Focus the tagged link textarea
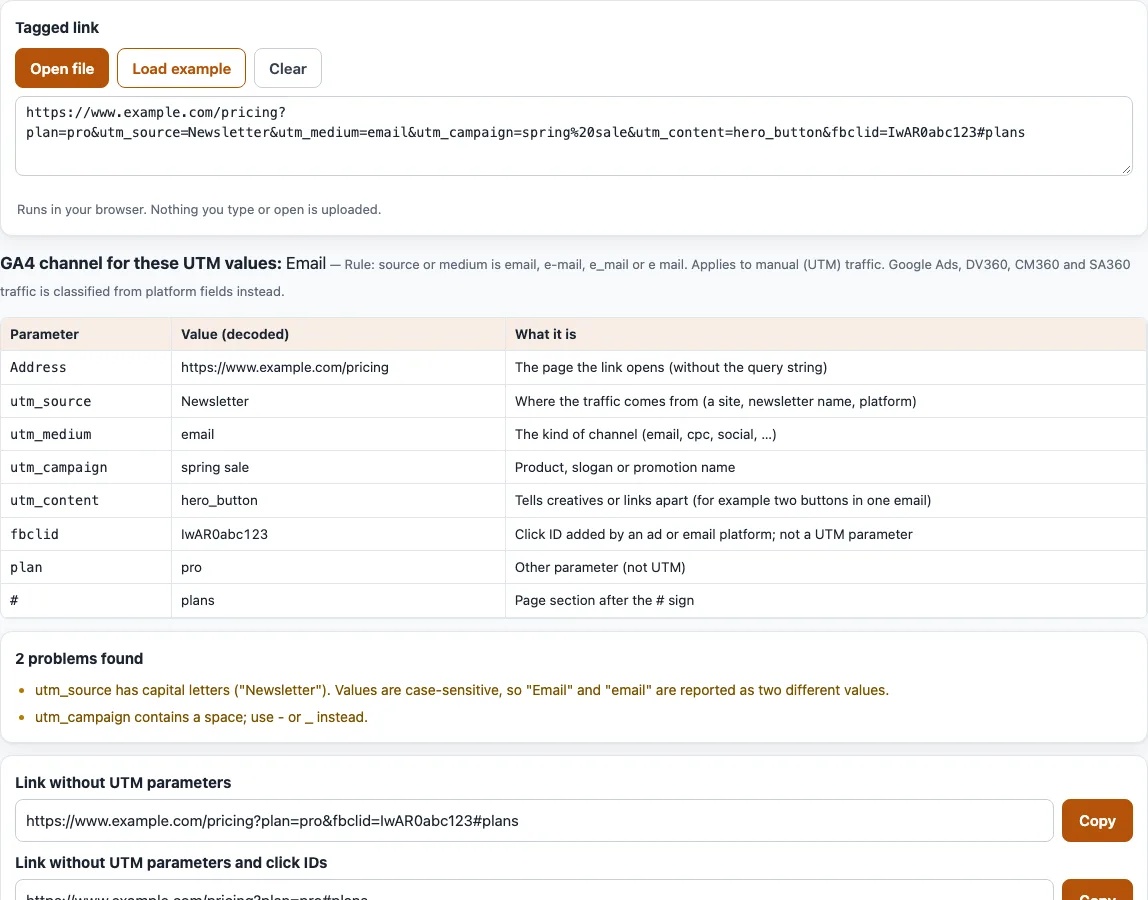Image resolution: width=1148 pixels, height=900 pixels. click(x=573, y=136)
